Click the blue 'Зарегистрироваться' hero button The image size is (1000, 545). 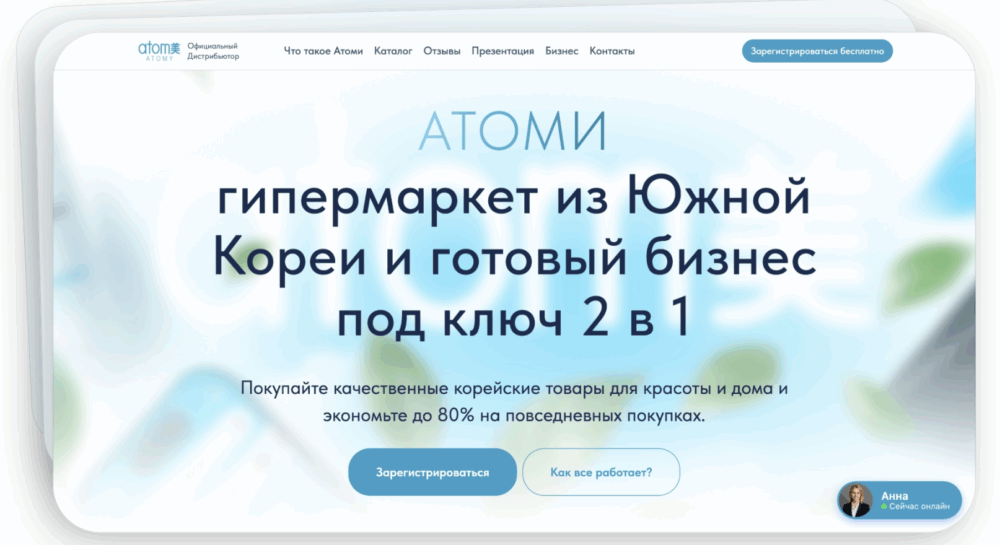(x=432, y=472)
